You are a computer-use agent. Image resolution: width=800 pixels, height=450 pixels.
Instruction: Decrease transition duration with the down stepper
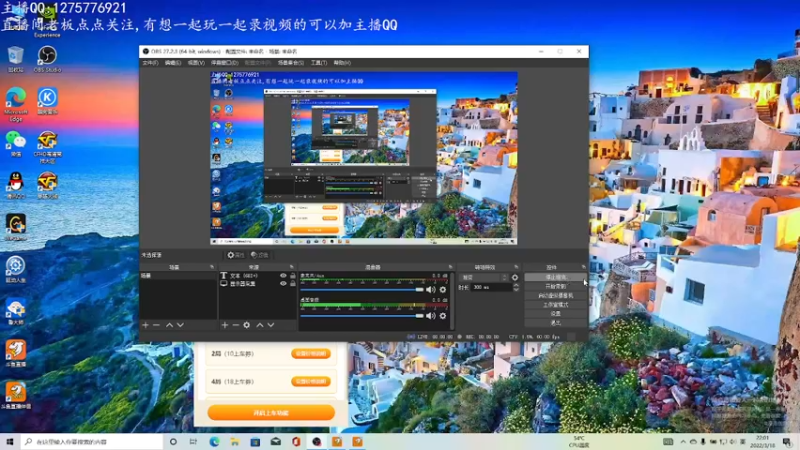tap(516, 290)
